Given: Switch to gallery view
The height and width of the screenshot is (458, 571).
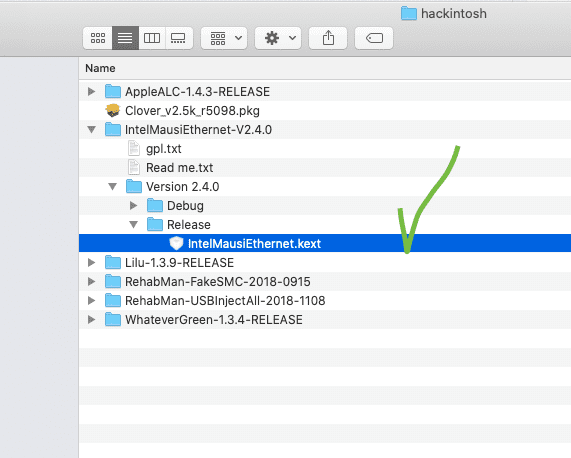Looking at the screenshot, I should click(178, 38).
